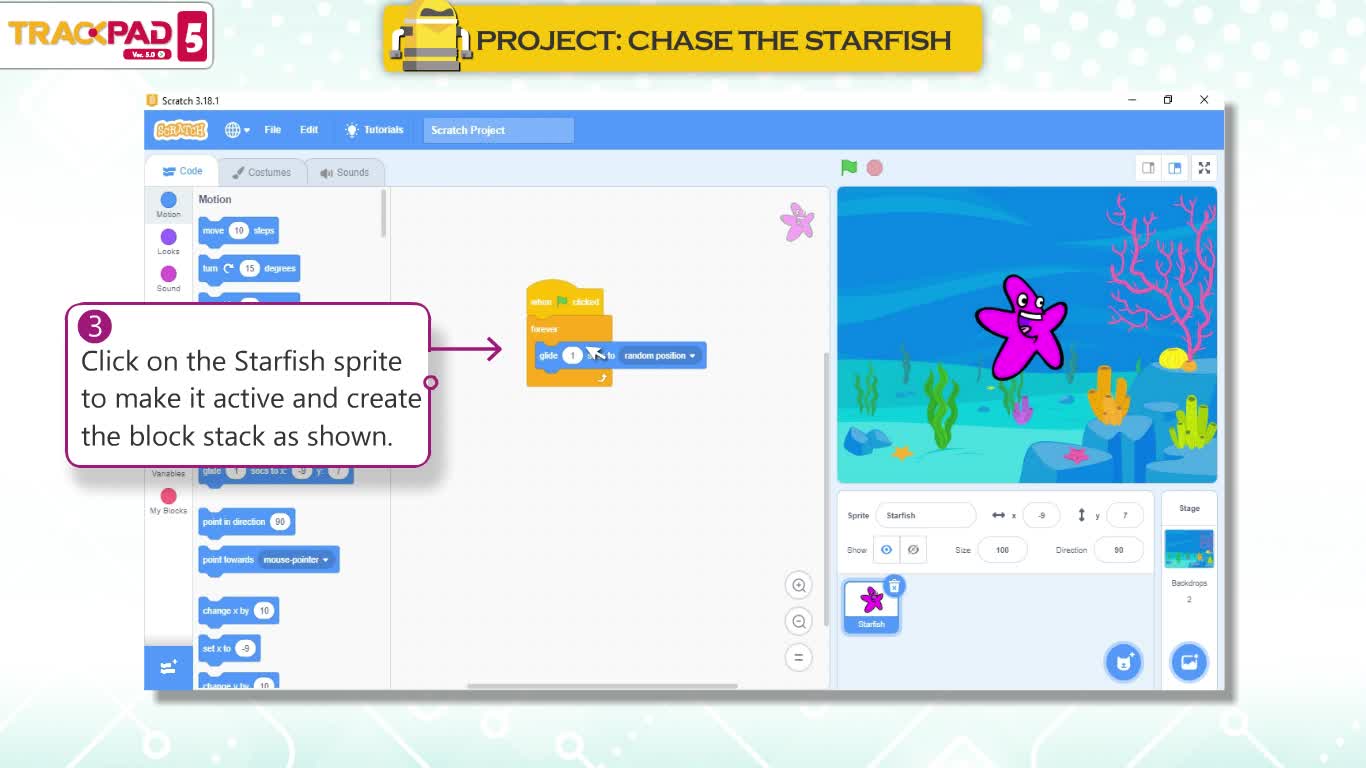Select the Looks block category
Screen dimensions: 1366x768
coord(168,242)
